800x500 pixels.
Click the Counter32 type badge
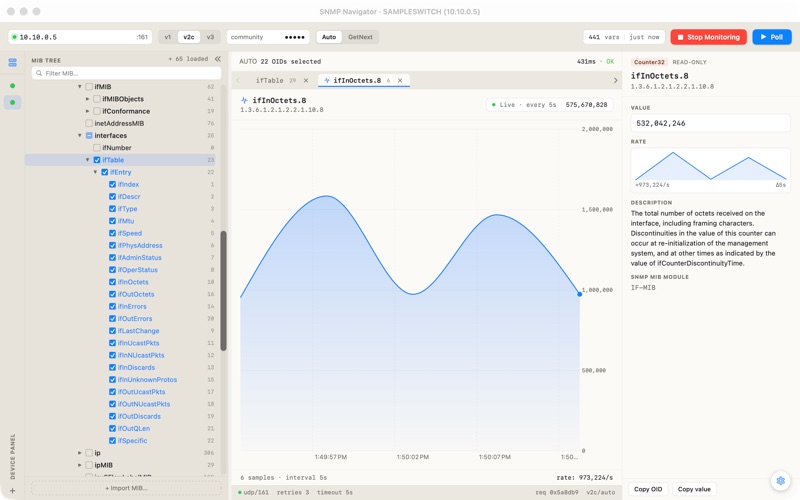point(649,62)
